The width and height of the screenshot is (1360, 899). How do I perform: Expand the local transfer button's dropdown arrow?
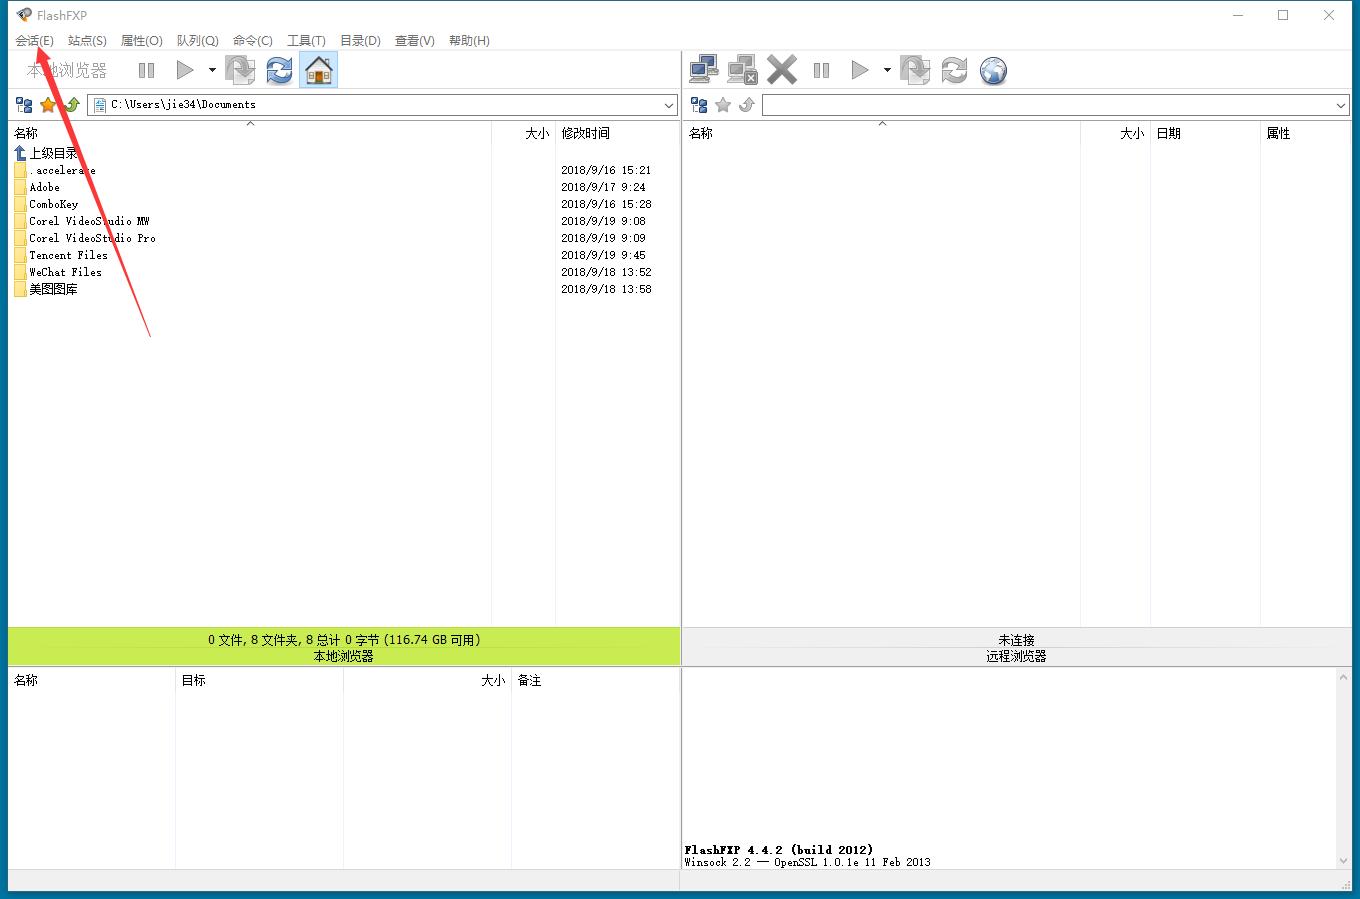pos(212,70)
